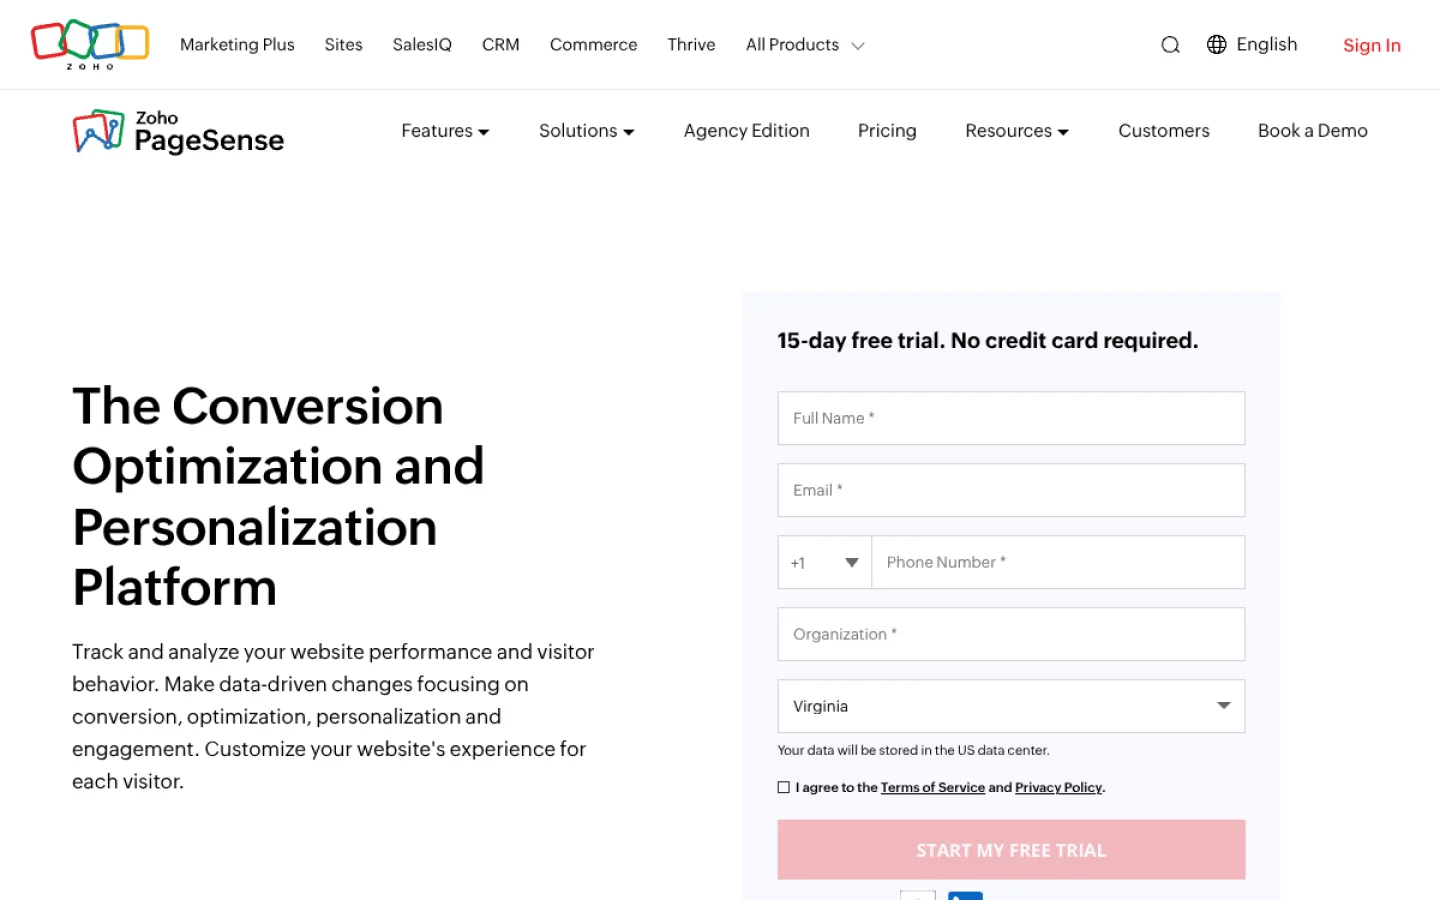Open the Features dropdown menu

(445, 131)
